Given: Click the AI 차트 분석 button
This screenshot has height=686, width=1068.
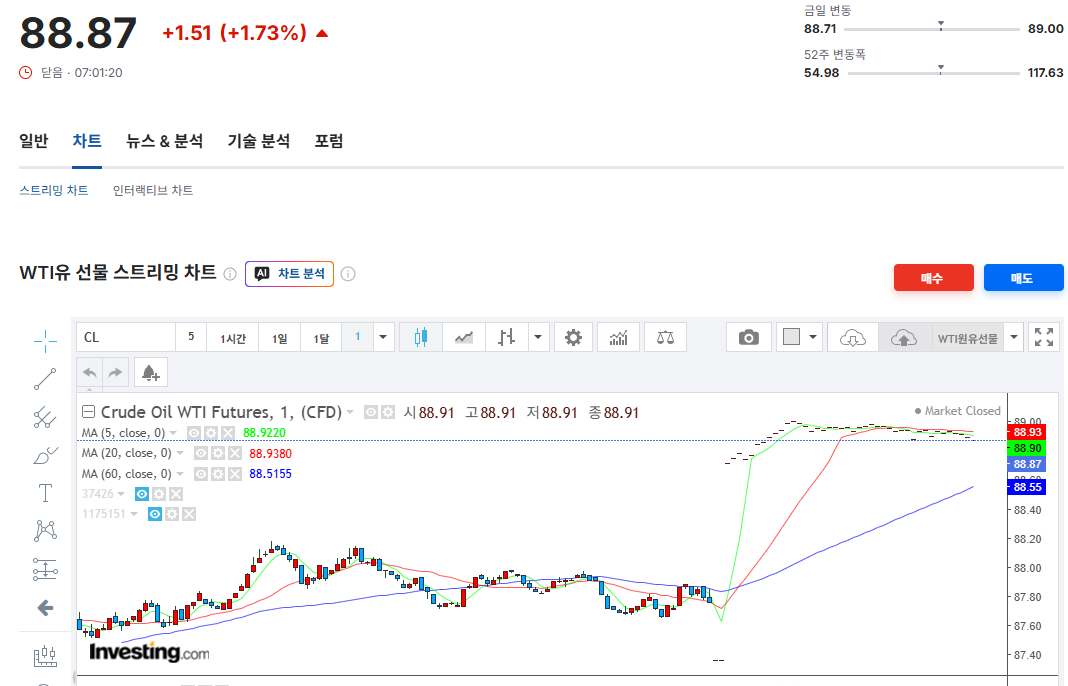Looking at the screenshot, I should 289,274.
